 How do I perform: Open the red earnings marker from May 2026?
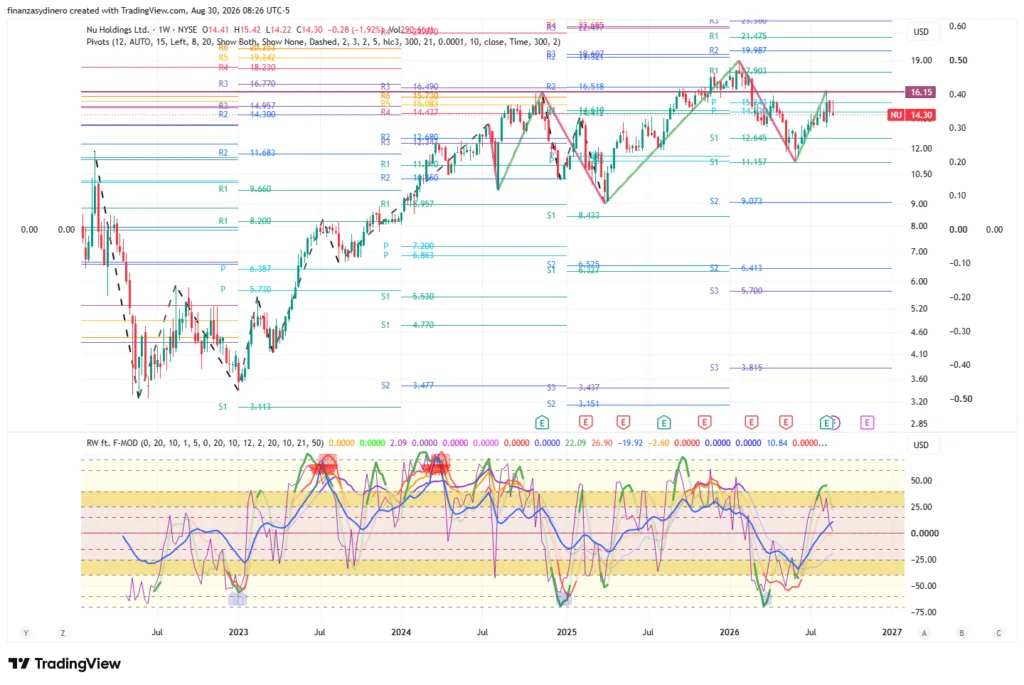tap(786, 422)
